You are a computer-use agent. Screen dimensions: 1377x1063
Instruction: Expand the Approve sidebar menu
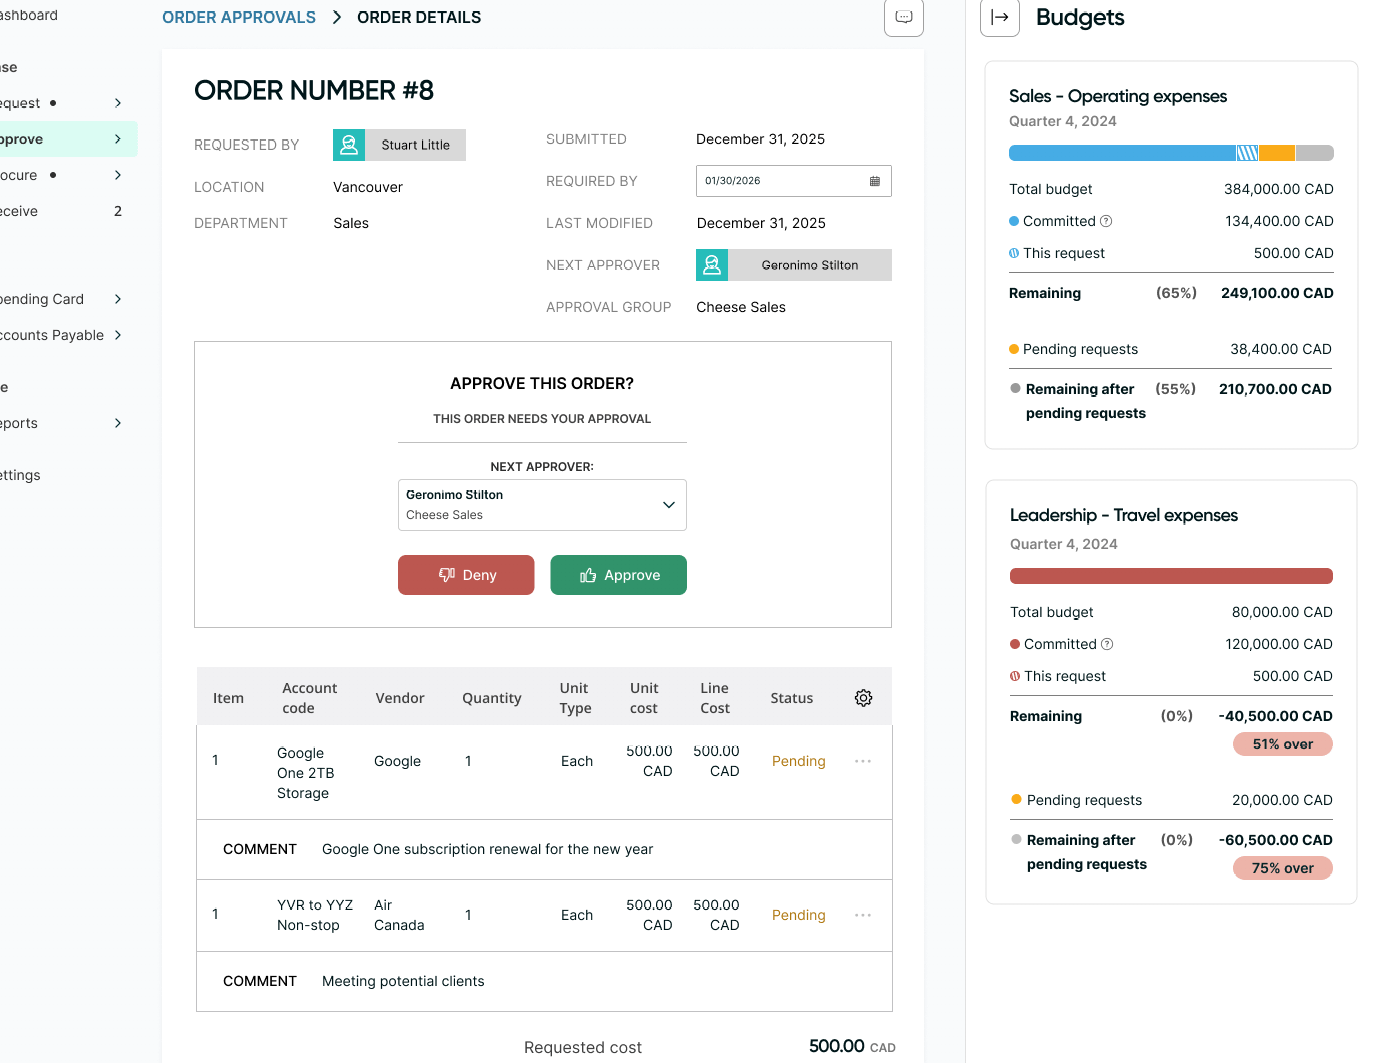click(118, 139)
